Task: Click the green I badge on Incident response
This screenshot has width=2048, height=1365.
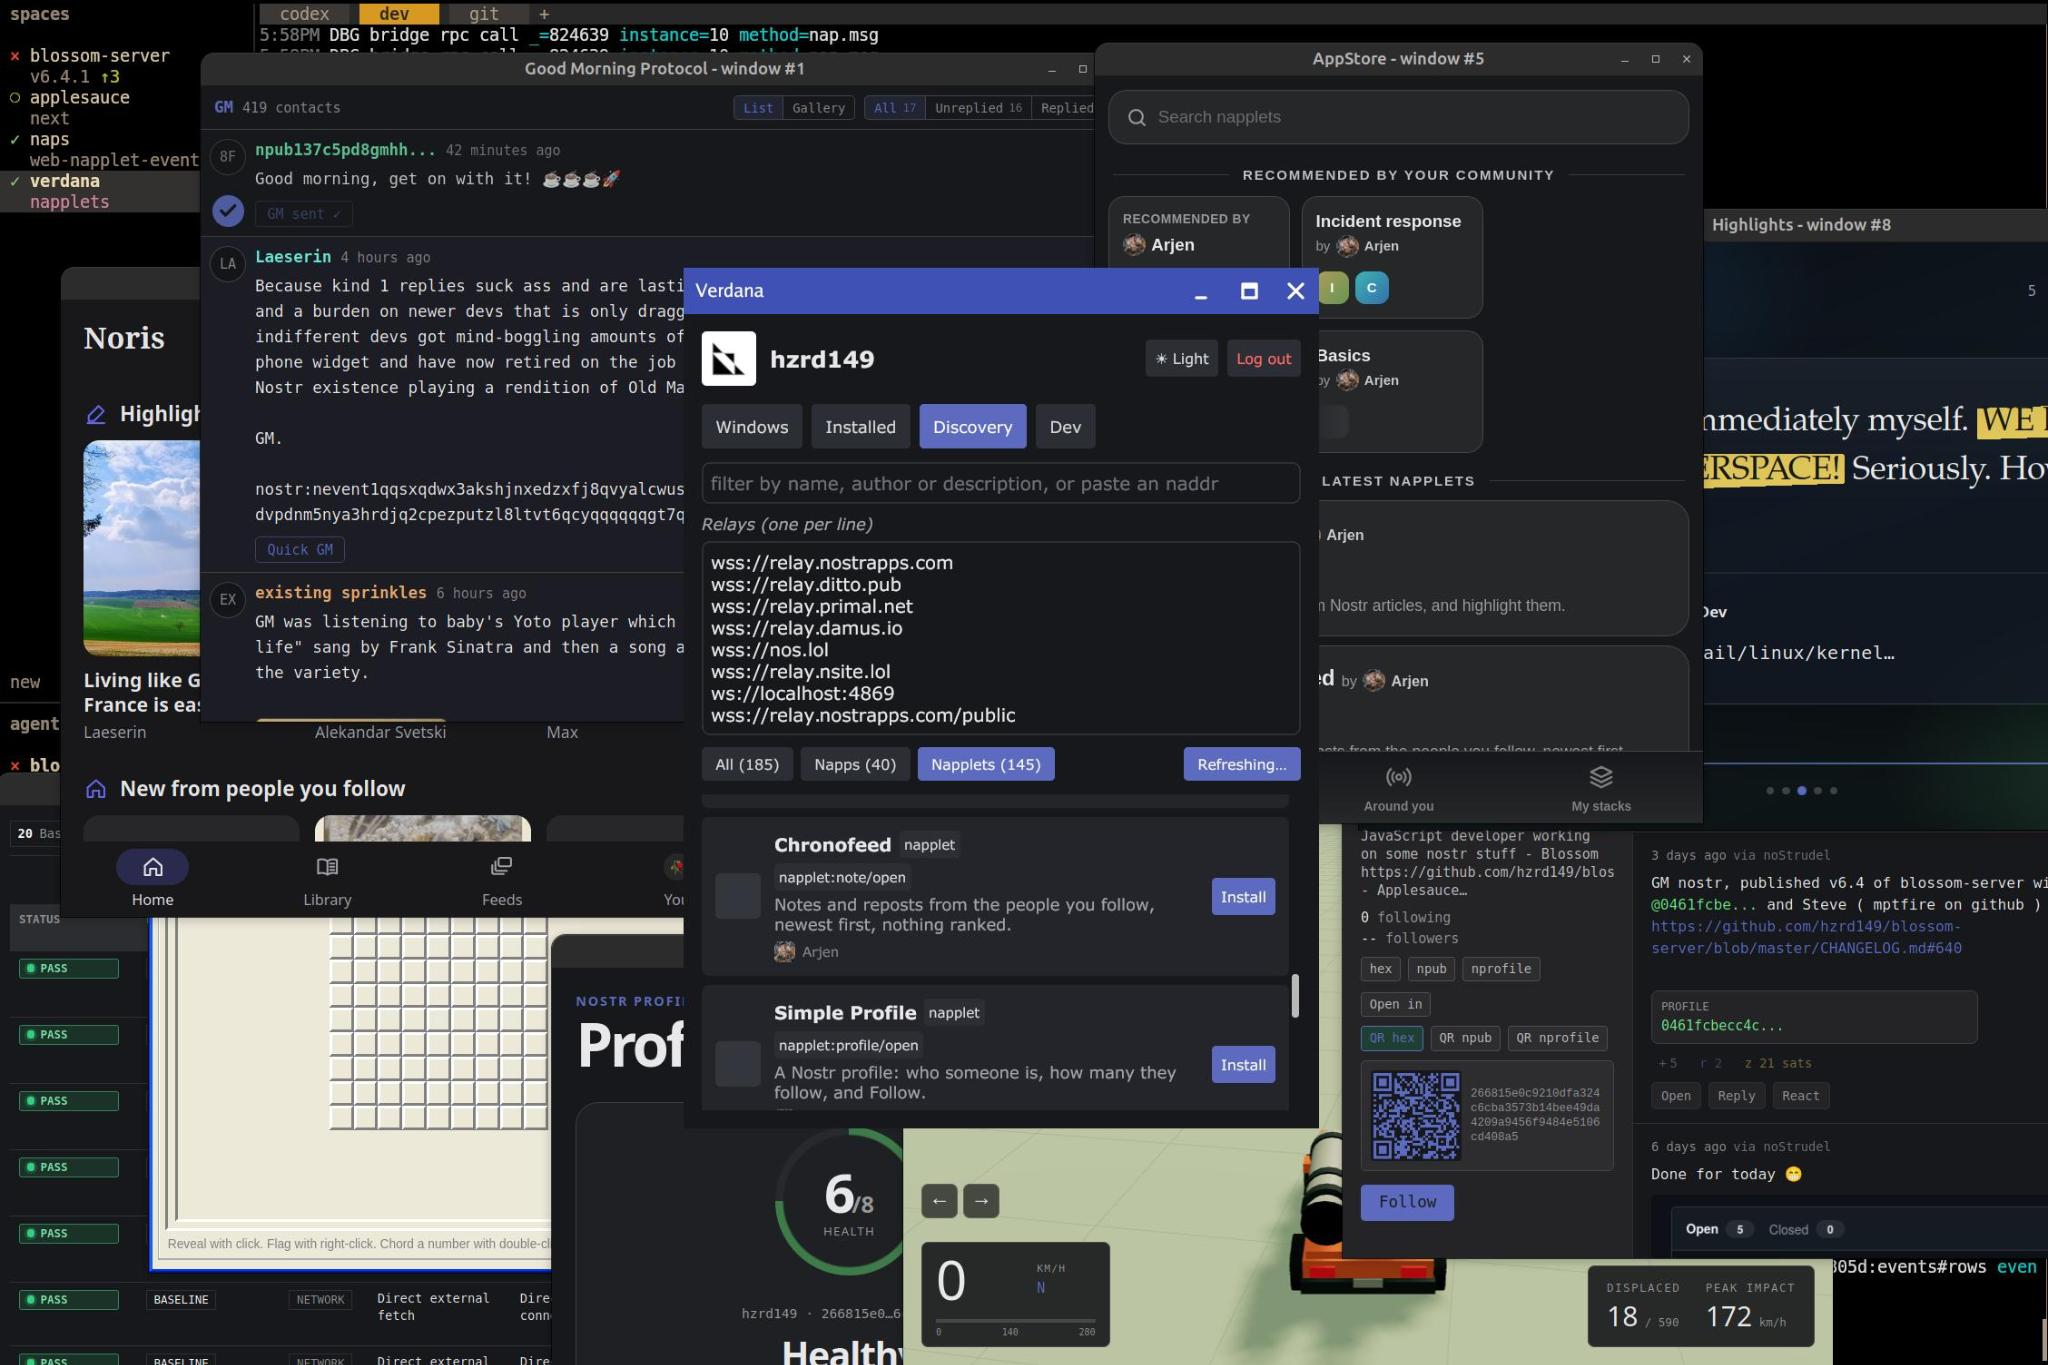Action: [x=1332, y=288]
